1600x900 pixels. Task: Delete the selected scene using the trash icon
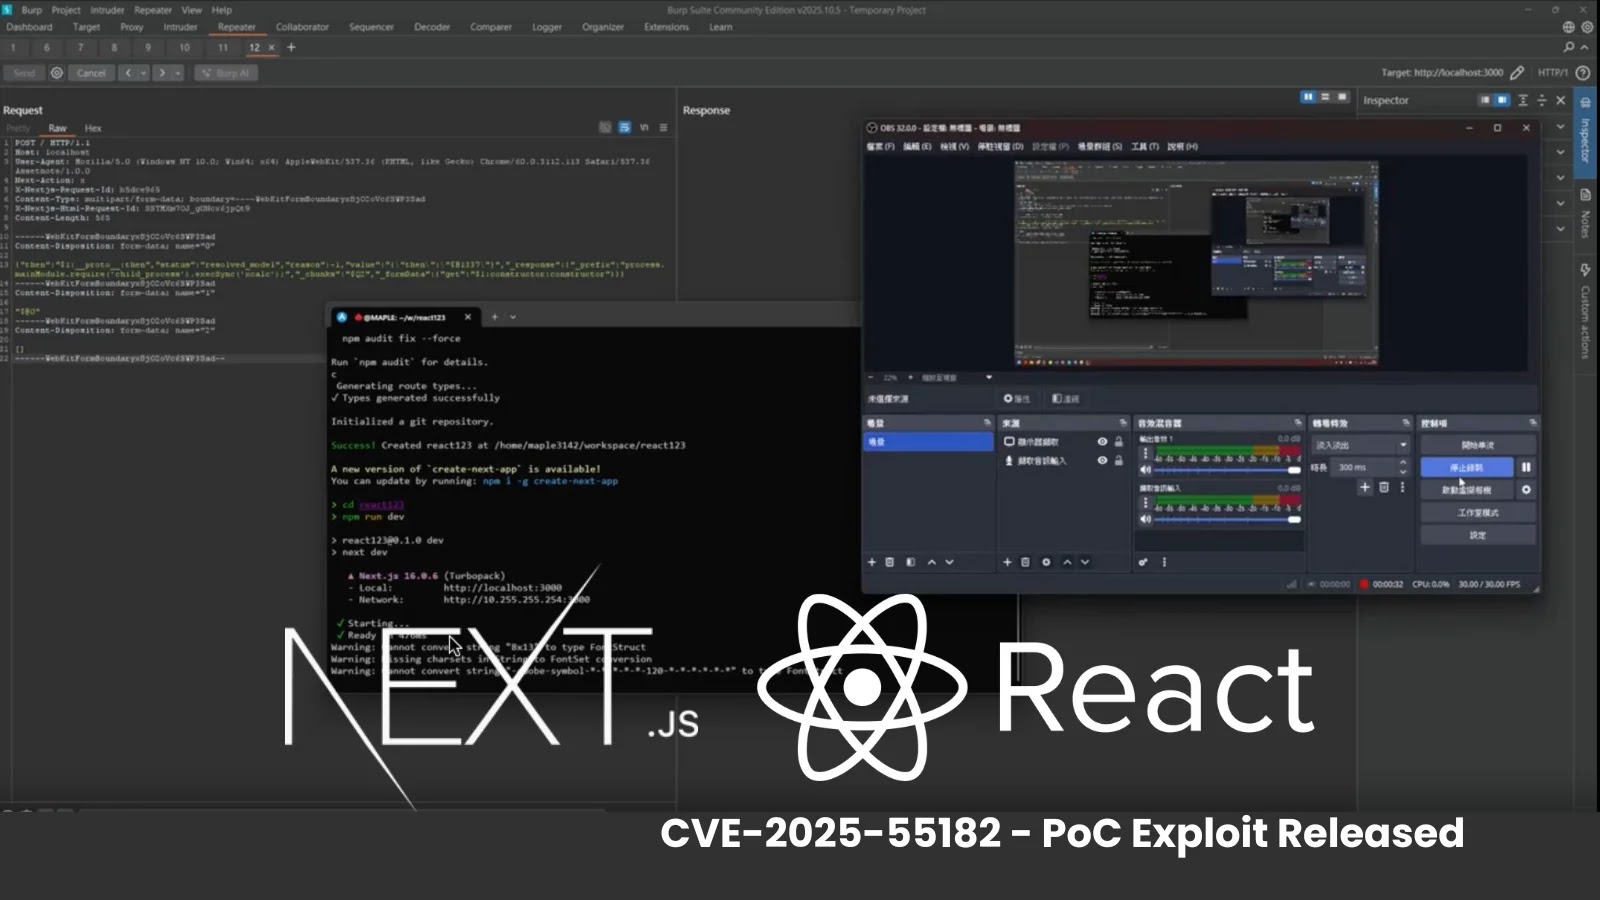[x=890, y=562]
